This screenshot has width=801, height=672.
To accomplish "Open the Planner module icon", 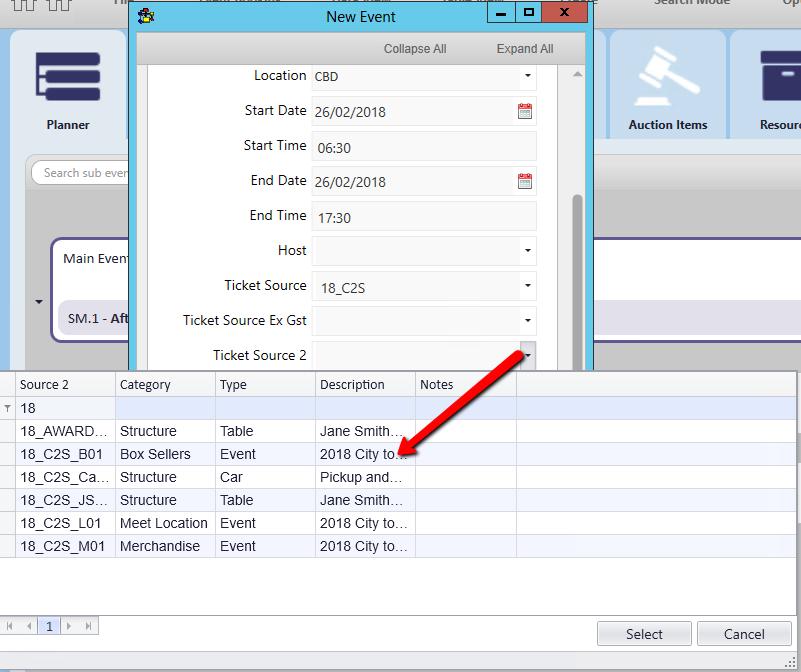I will [67, 80].
